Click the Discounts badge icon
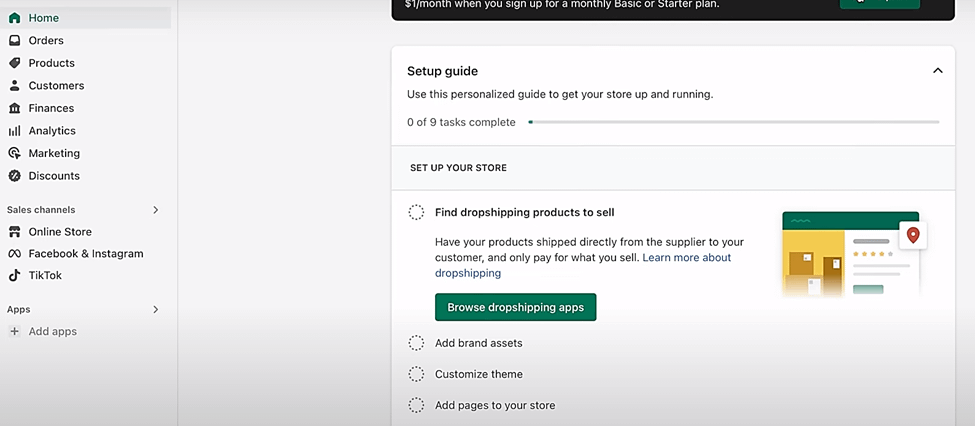 15,176
